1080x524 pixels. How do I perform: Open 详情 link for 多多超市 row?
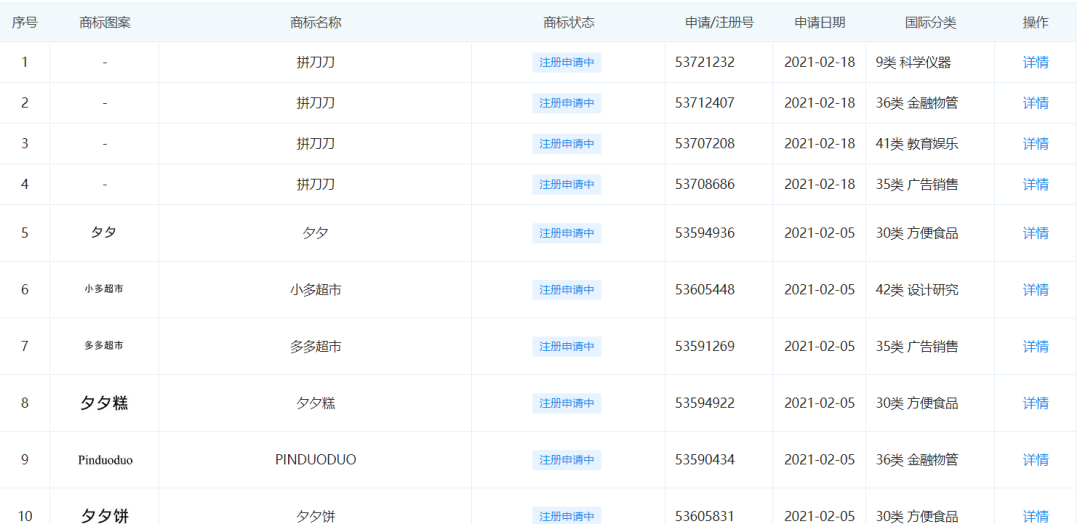(x=1035, y=346)
